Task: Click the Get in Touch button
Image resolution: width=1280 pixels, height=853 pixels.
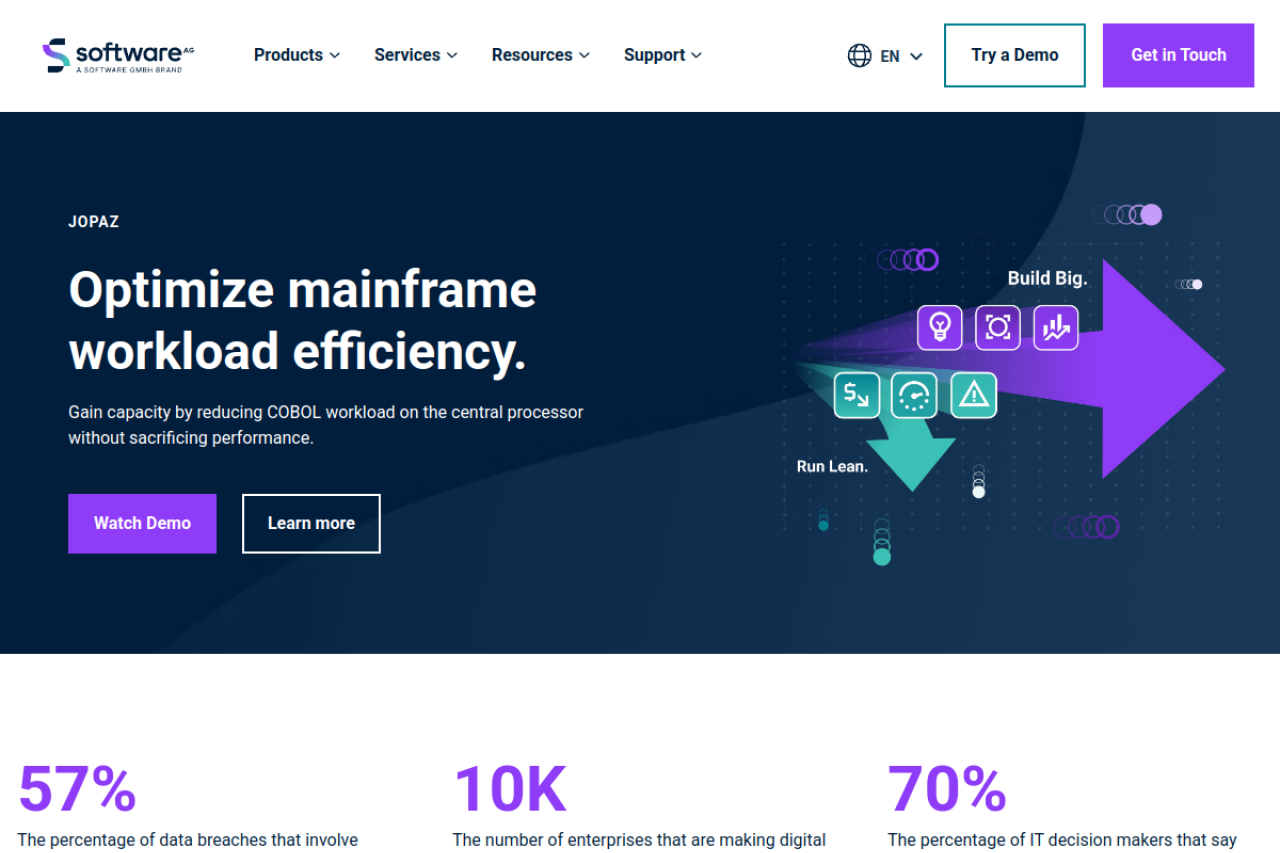Action: (1178, 55)
